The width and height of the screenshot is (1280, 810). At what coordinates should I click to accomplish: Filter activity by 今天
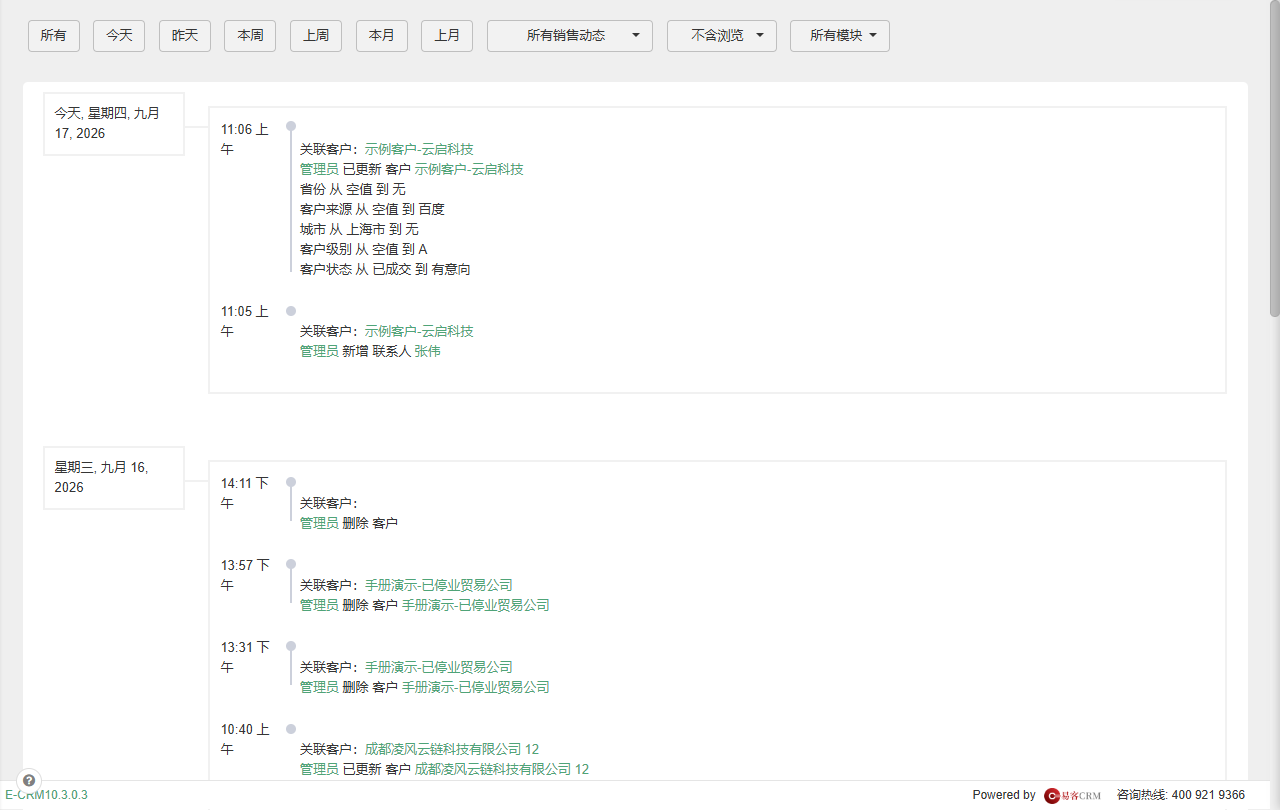[119, 36]
